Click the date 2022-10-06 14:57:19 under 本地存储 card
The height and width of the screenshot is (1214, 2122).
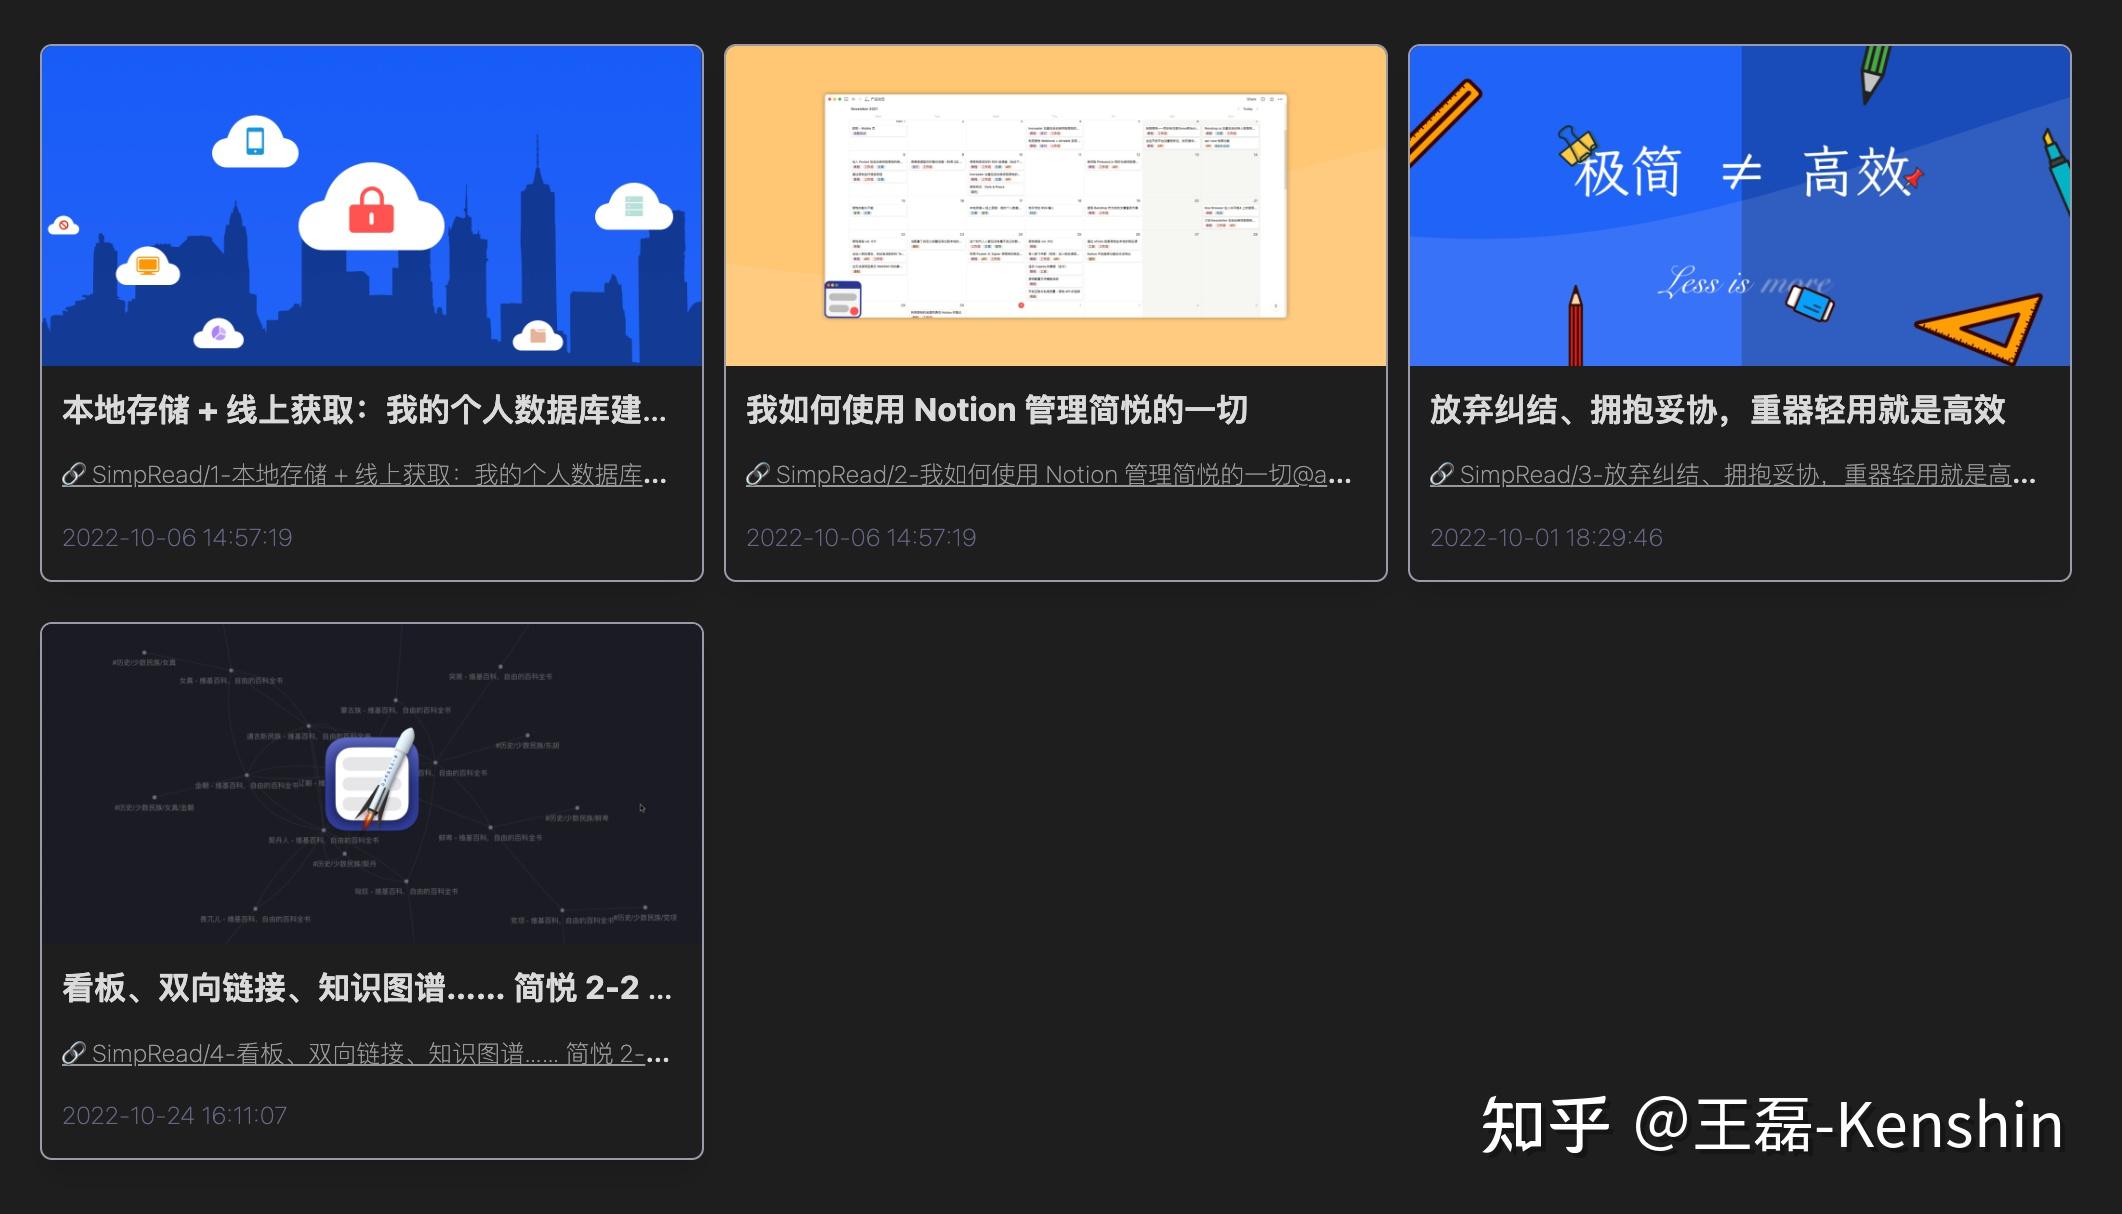177,538
